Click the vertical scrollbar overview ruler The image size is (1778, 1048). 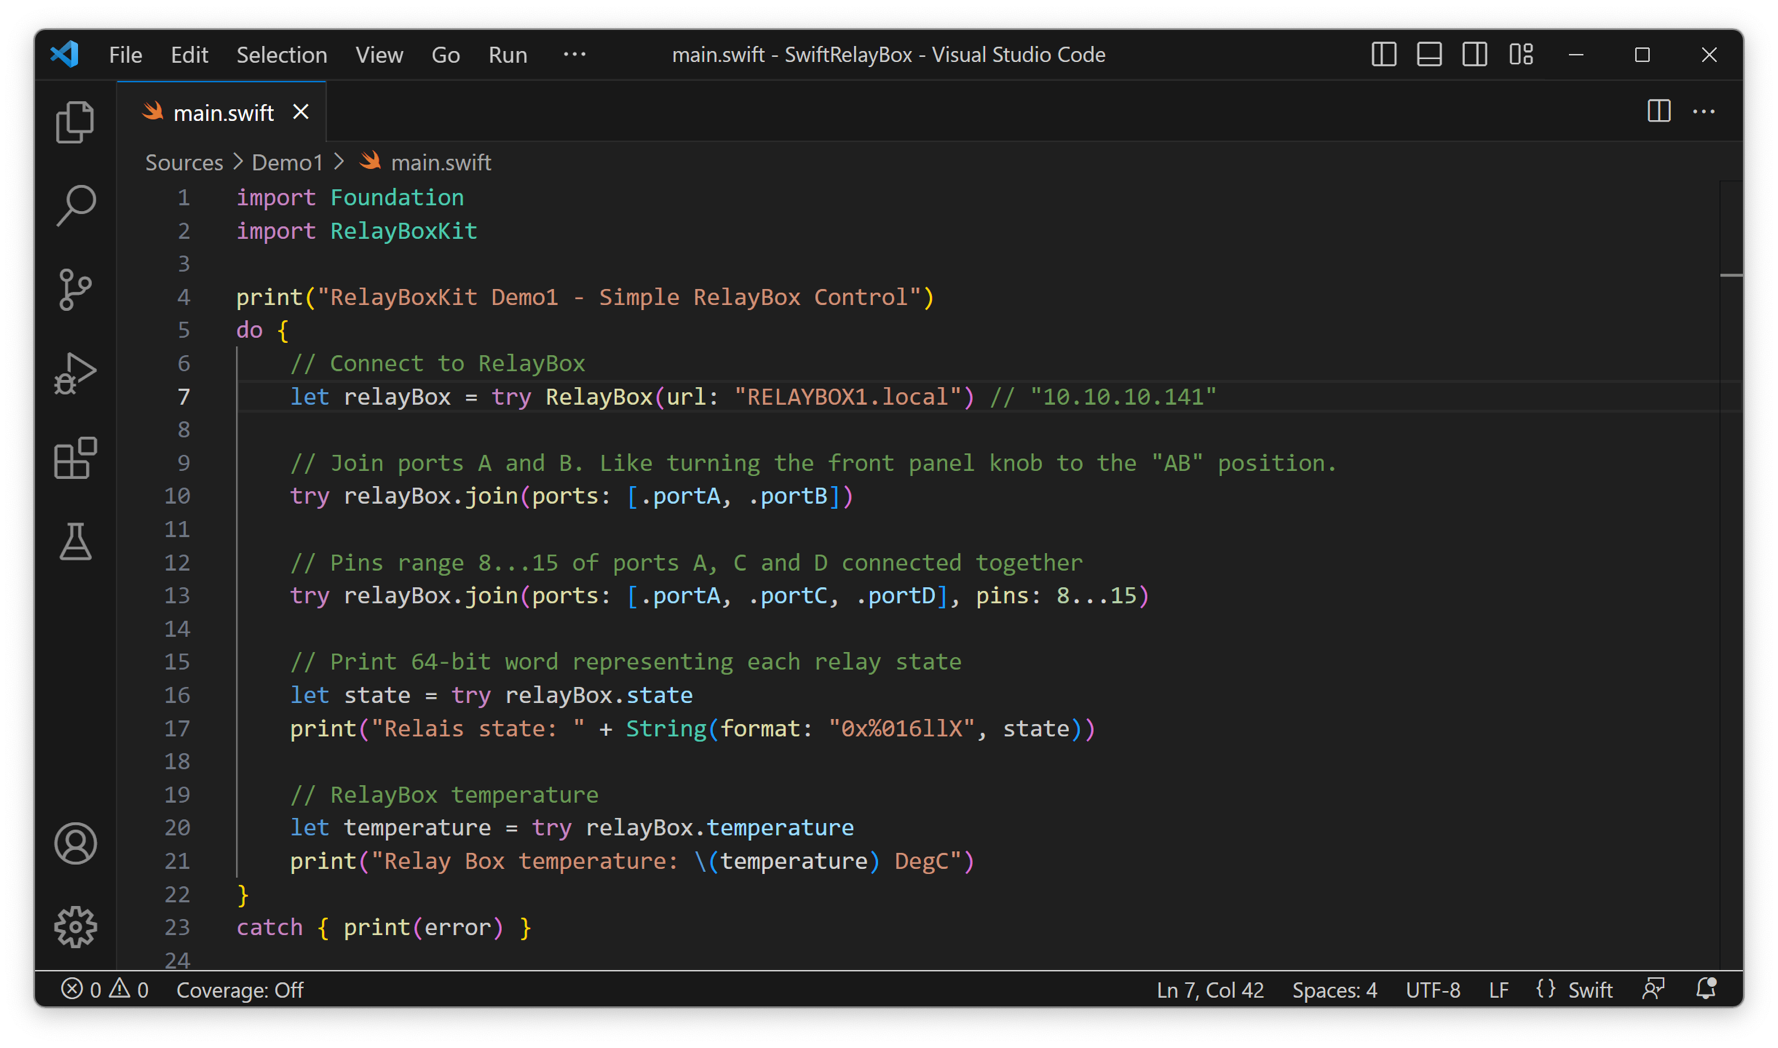(1731, 575)
